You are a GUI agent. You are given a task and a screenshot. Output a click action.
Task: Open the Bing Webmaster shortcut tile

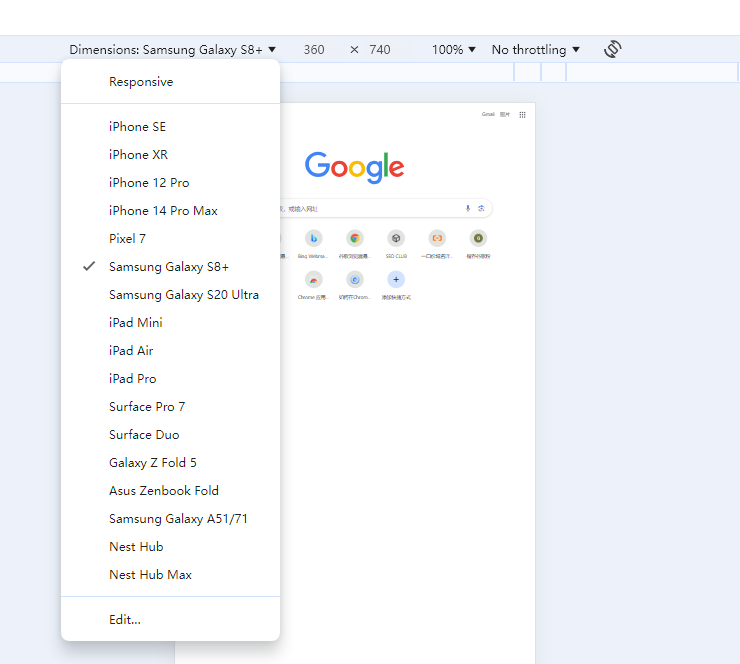(x=313, y=244)
